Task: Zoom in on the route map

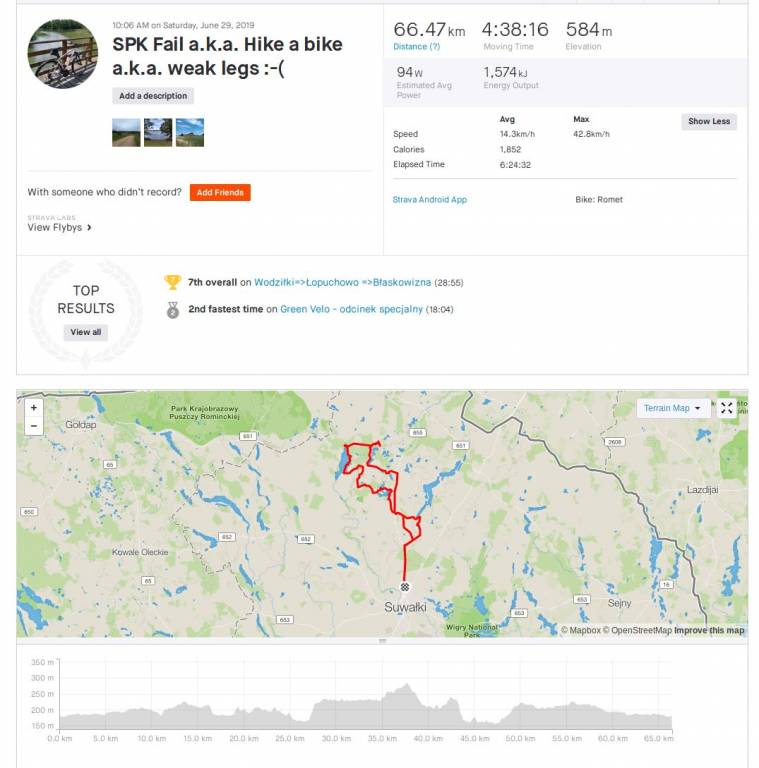Action: tap(34, 408)
